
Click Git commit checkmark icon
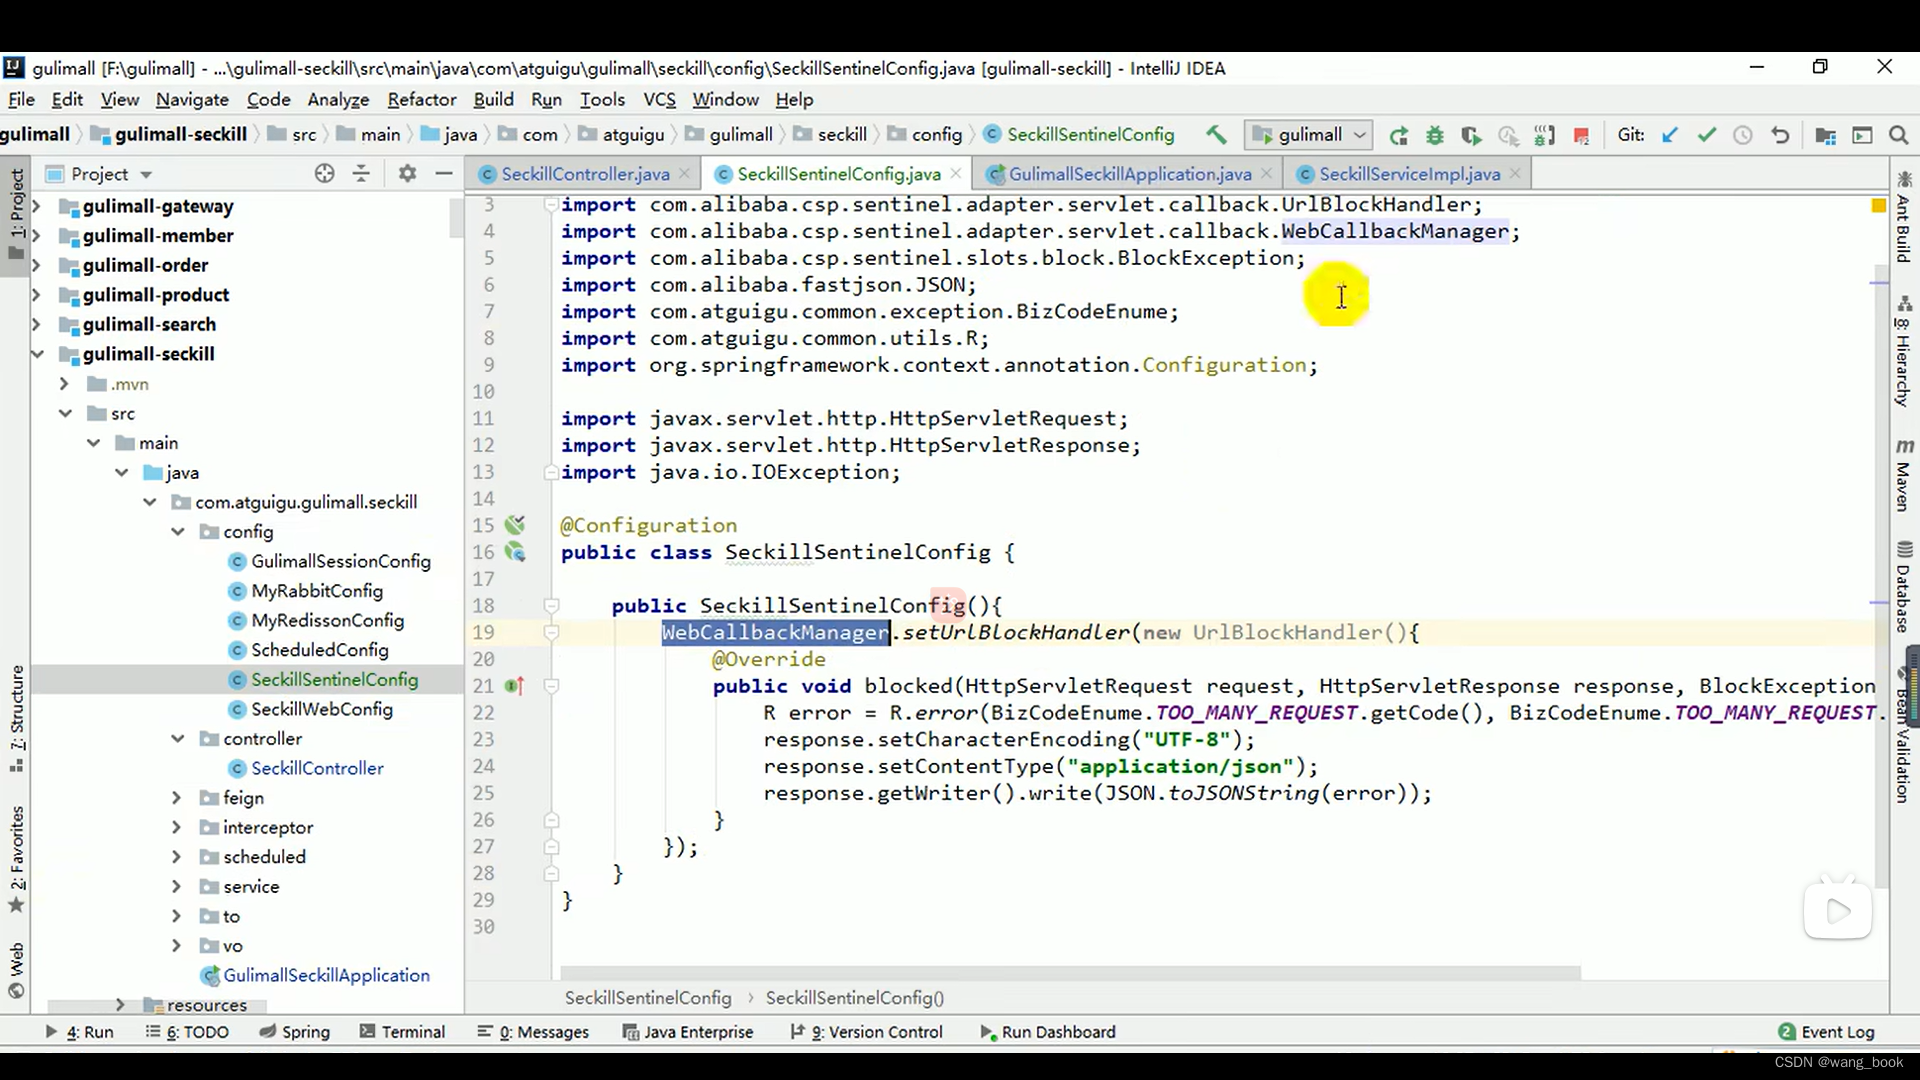coord(1706,135)
